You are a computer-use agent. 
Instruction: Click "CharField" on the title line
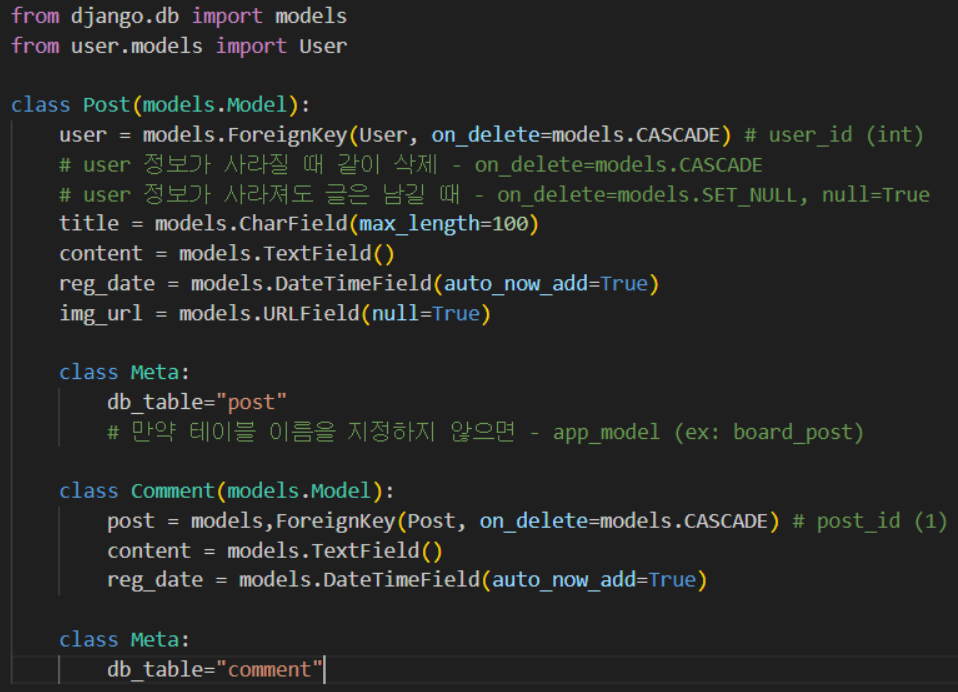pyautogui.click(x=293, y=224)
